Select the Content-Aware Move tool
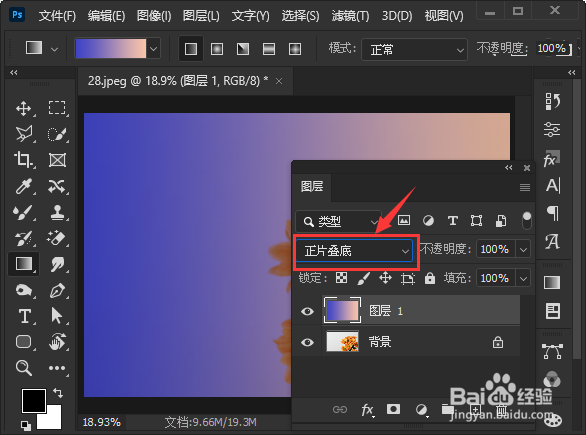 [x=57, y=186]
